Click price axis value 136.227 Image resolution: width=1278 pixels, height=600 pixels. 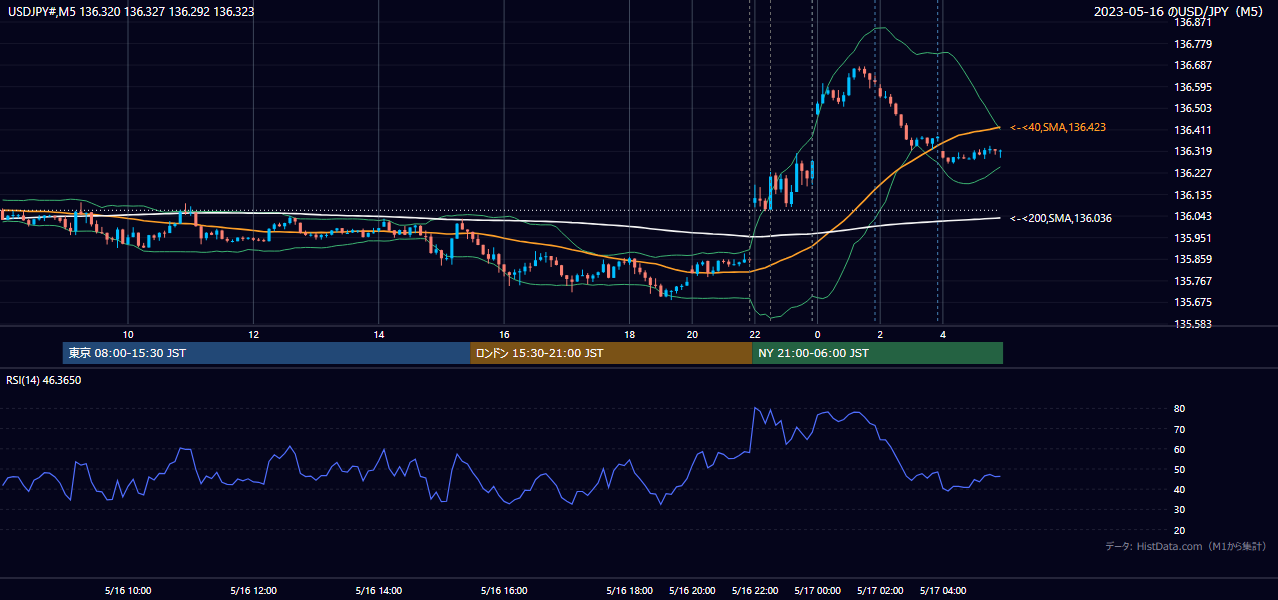(x=1192, y=173)
